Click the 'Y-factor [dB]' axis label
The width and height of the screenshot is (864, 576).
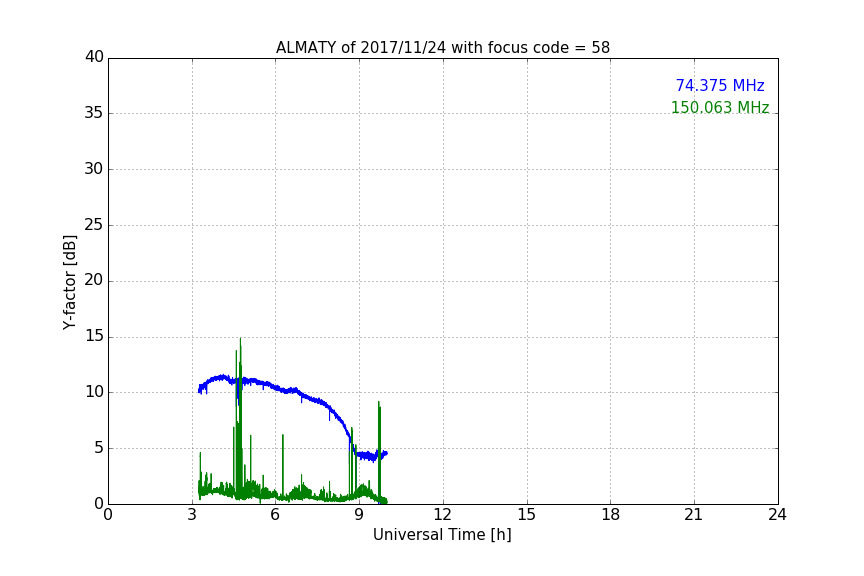(69, 282)
